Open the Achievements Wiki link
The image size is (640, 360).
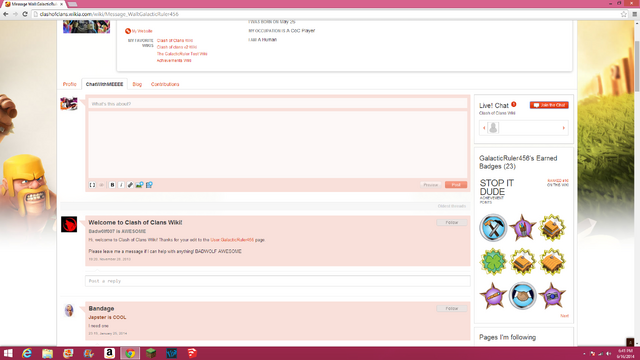tap(174, 60)
